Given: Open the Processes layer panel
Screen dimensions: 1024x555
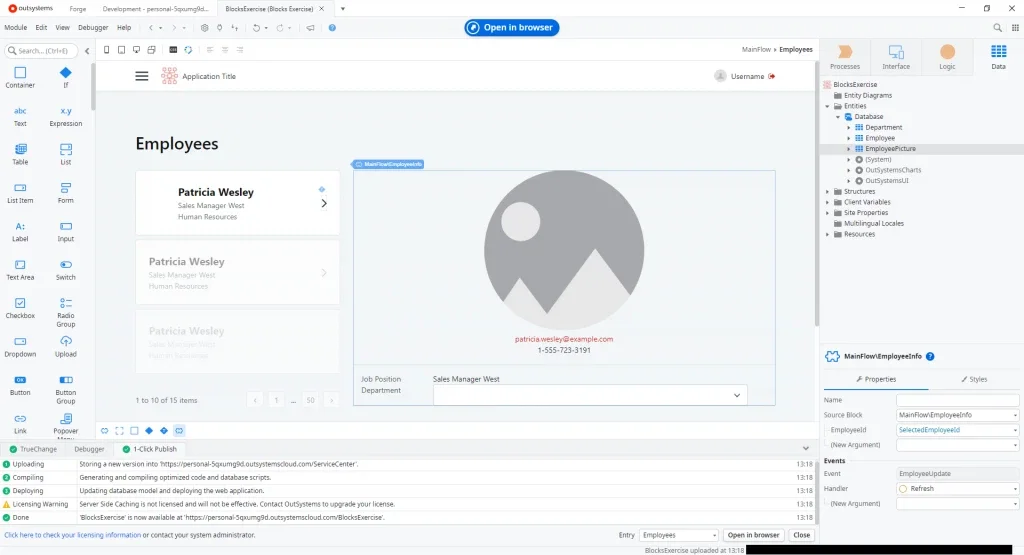Looking at the screenshot, I should pyautogui.click(x=845, y=55).
